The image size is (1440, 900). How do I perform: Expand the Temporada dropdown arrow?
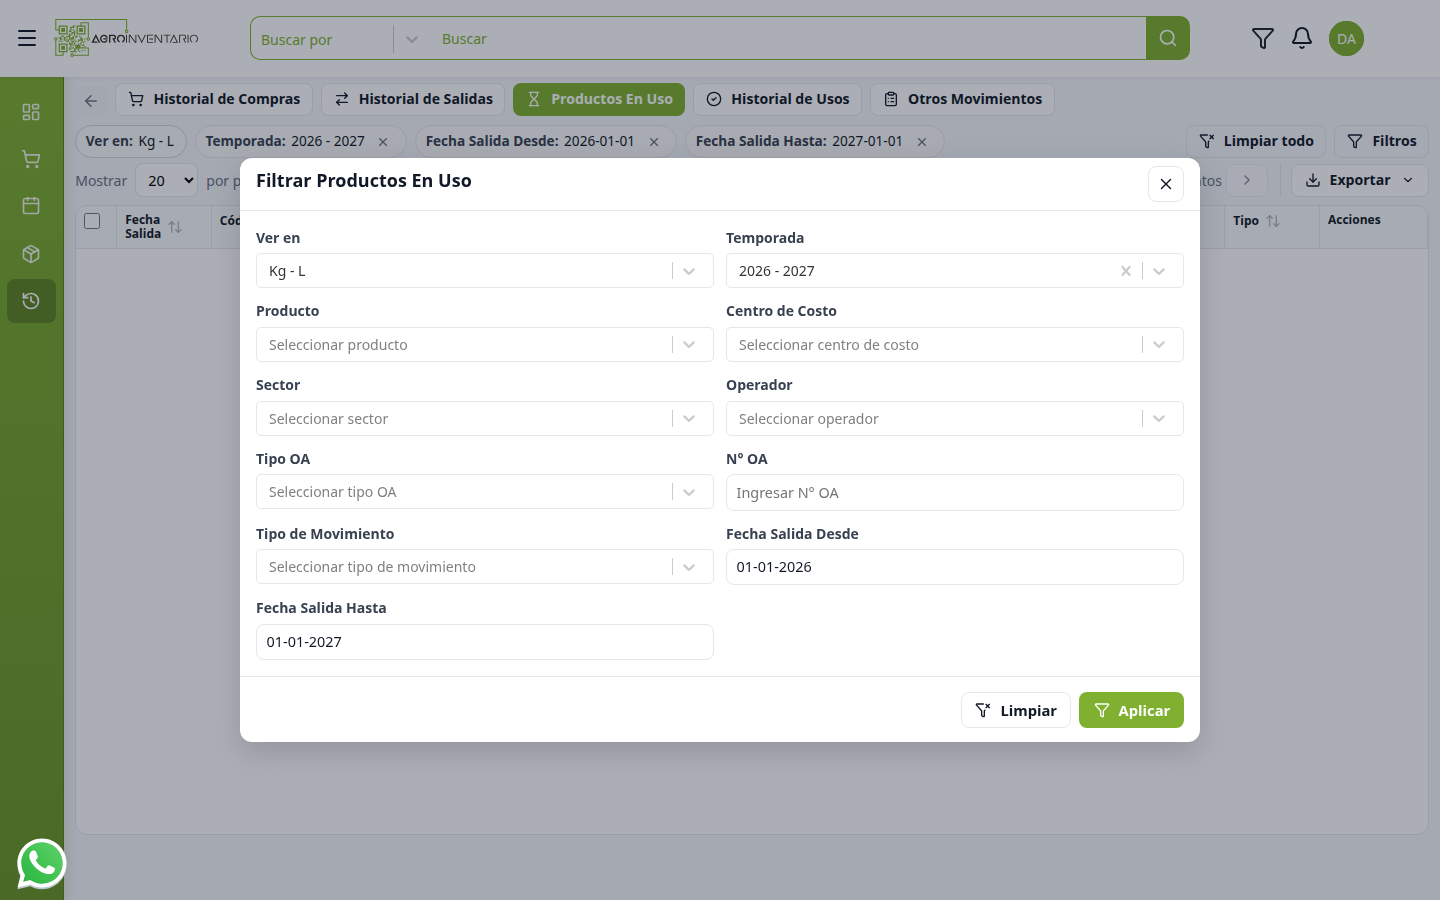(x=1159, y=271)
